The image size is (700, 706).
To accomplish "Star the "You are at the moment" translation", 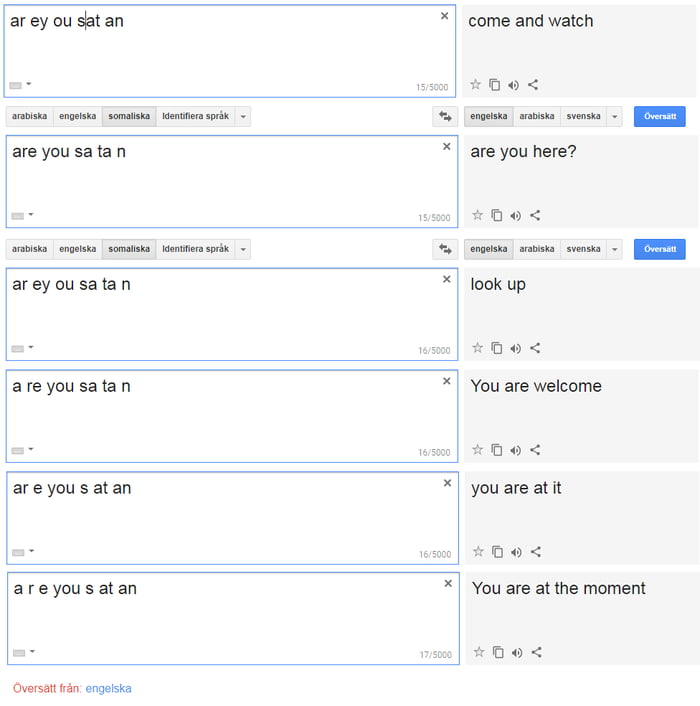I will pos(478,652).
